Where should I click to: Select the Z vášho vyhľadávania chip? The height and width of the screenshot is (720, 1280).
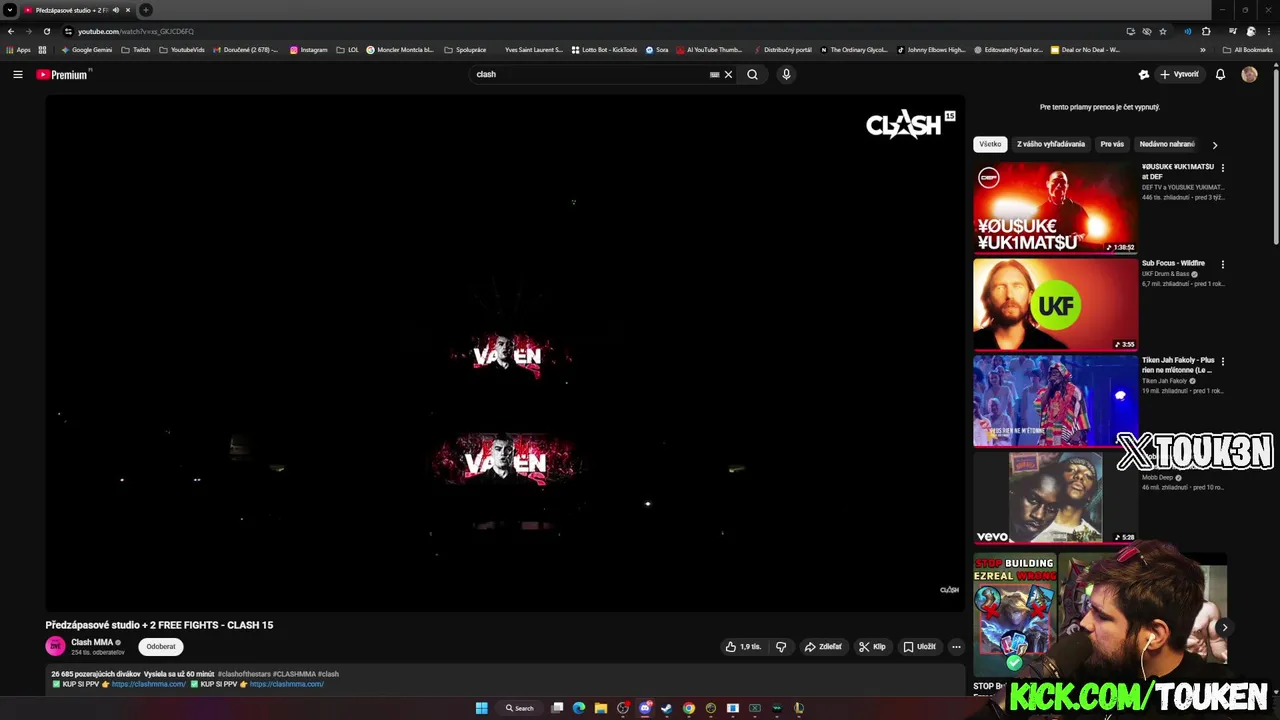tap(1051, 144)
